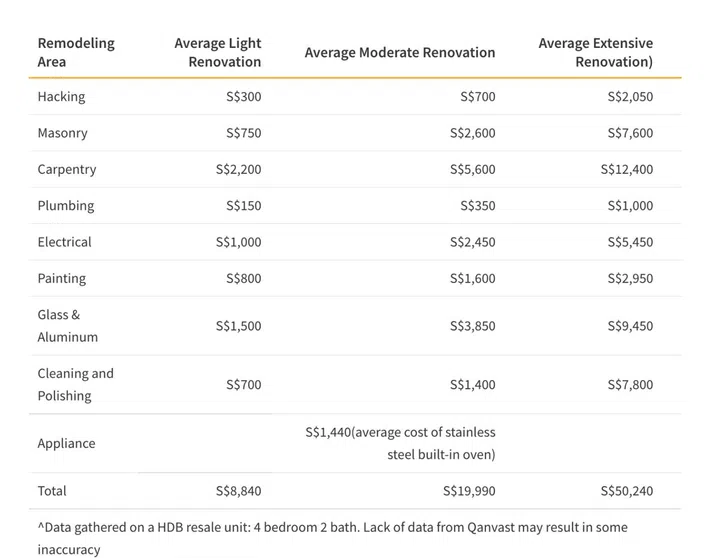Select the "Average Extensive Renovation)" header
720x558 pixels.
(x=595, y=52)
